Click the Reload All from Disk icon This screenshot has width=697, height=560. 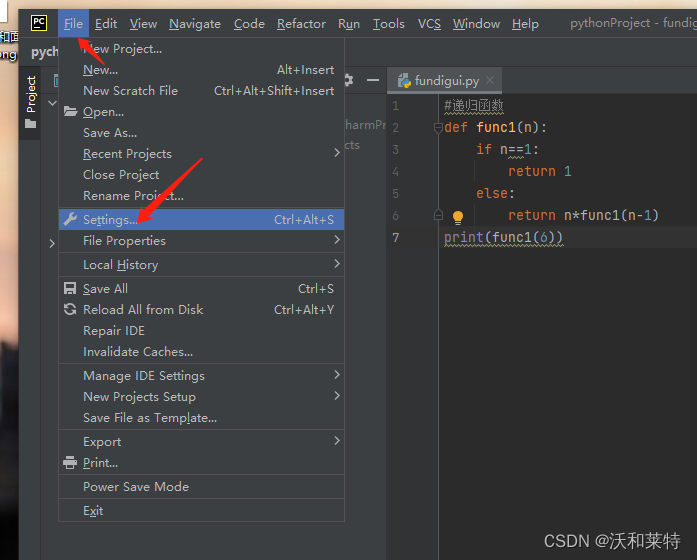click(70, 309)
